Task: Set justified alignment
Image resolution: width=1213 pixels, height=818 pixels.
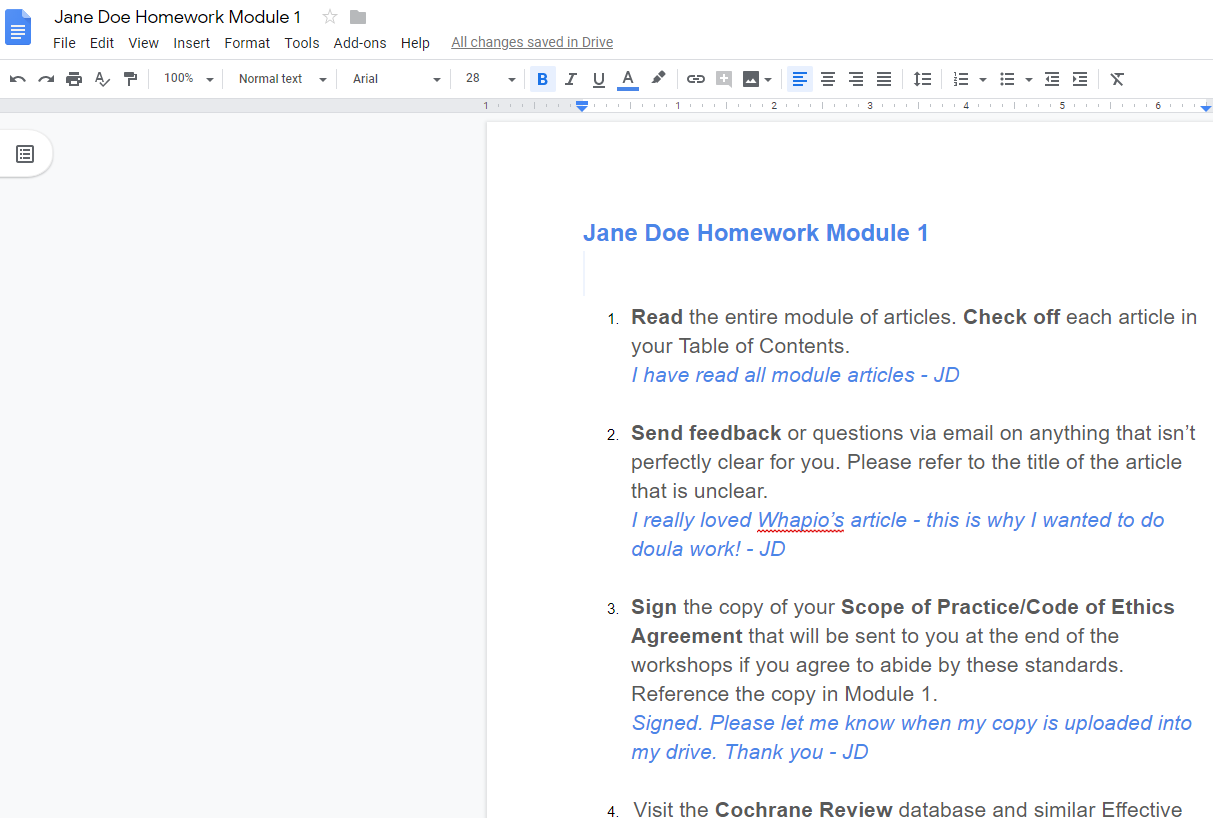Action: [884, 79]
